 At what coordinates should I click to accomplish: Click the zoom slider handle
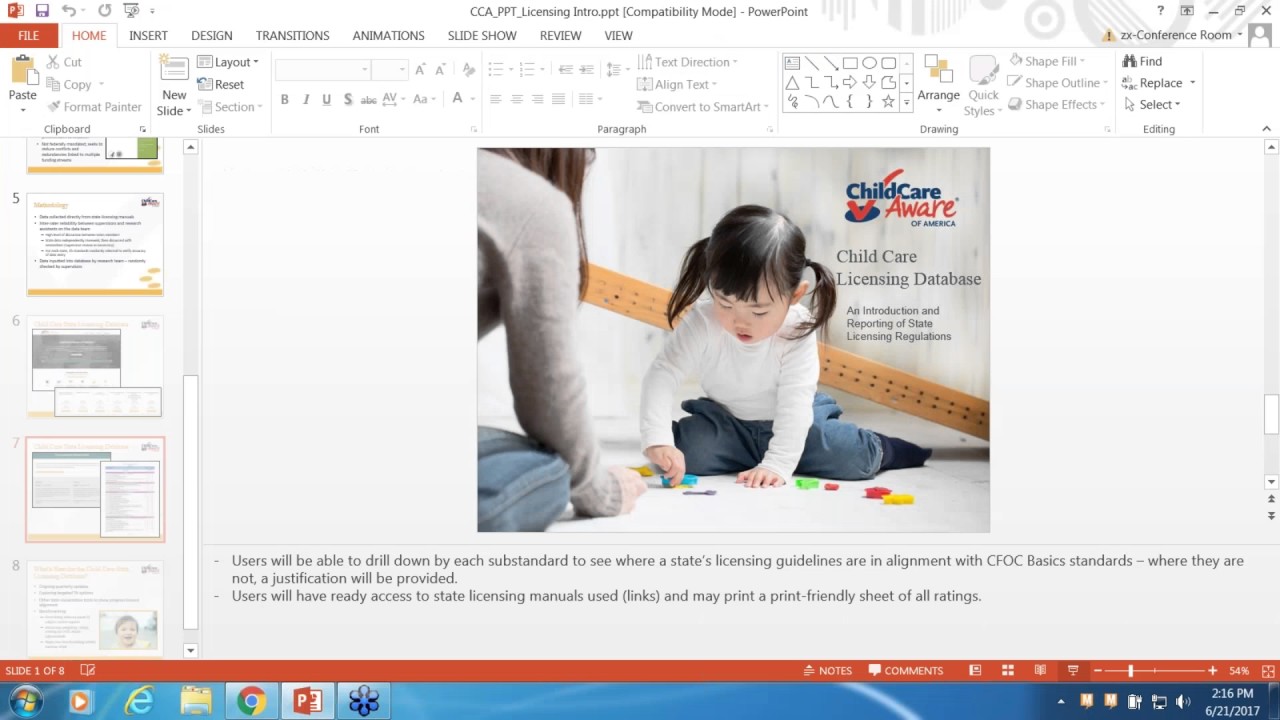(x=1131, y=670)
